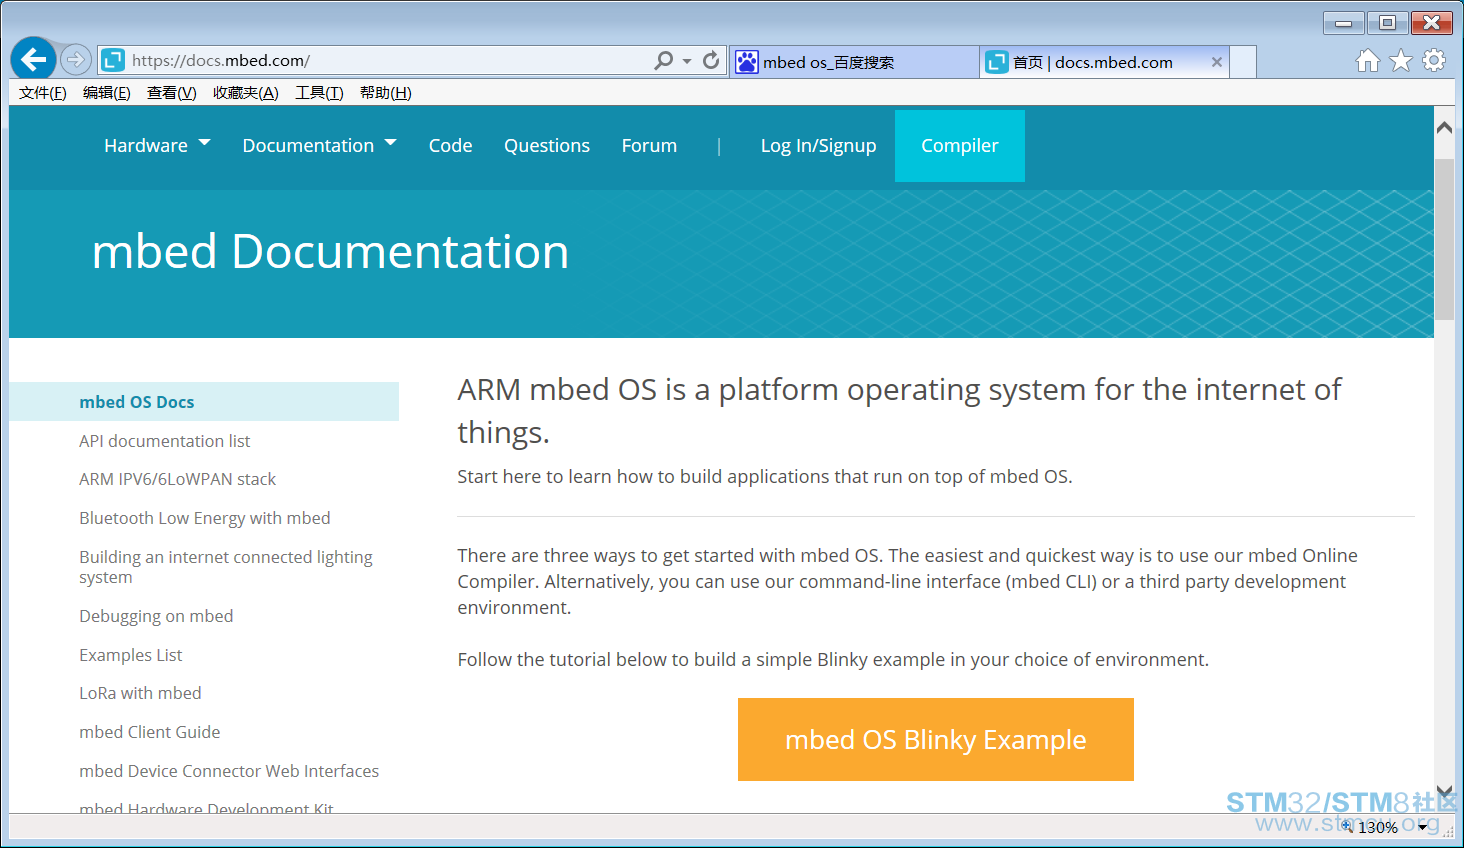1464x848 pixels.
Task: Open mbed Device Connector Web Interfaces link
Action: click(229, 771)
